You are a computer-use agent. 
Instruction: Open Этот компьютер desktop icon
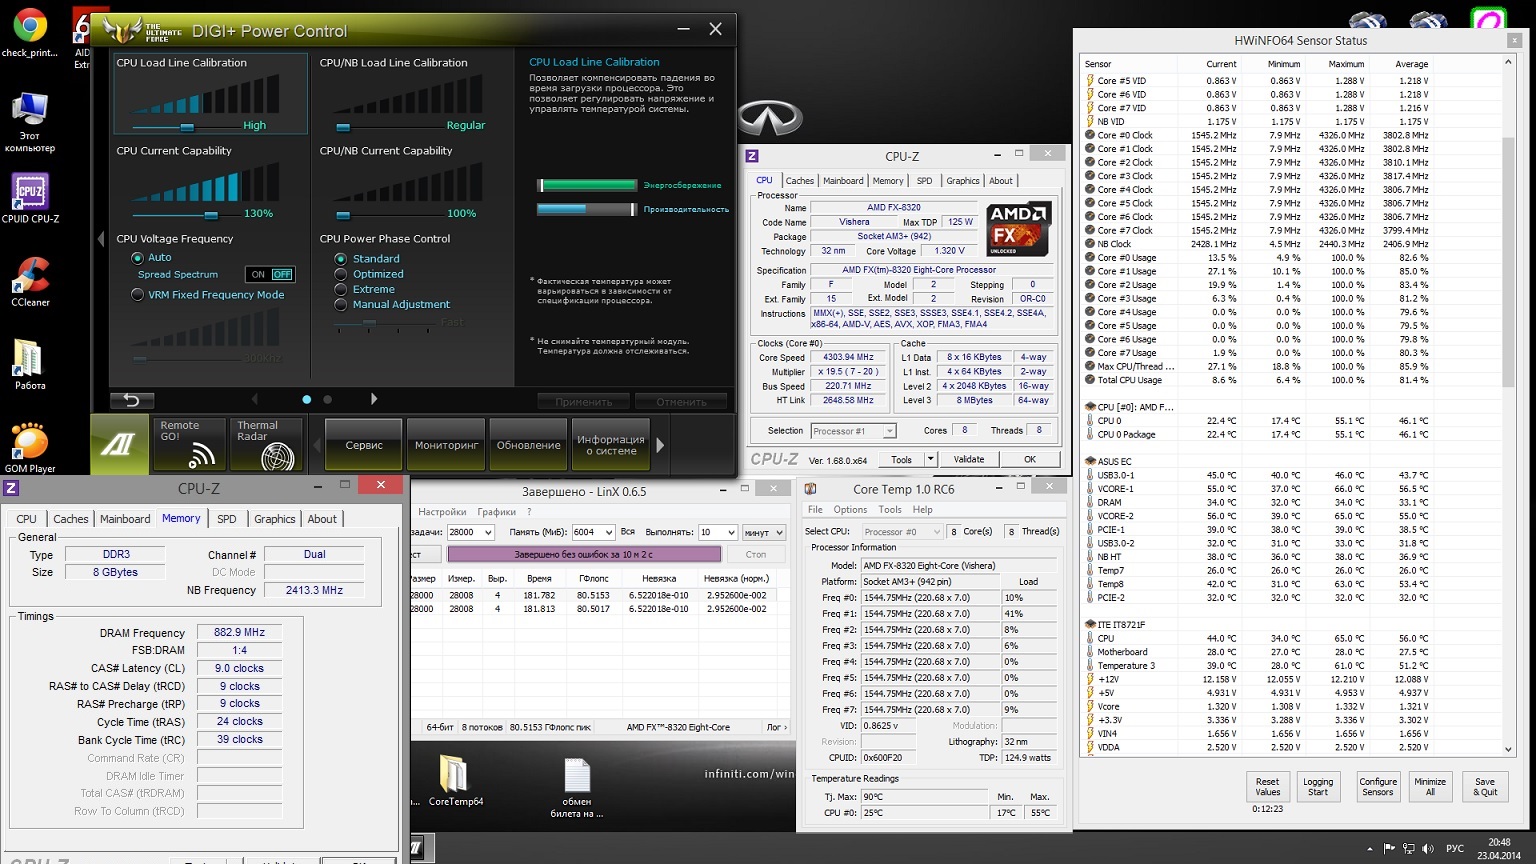[29, 122]
